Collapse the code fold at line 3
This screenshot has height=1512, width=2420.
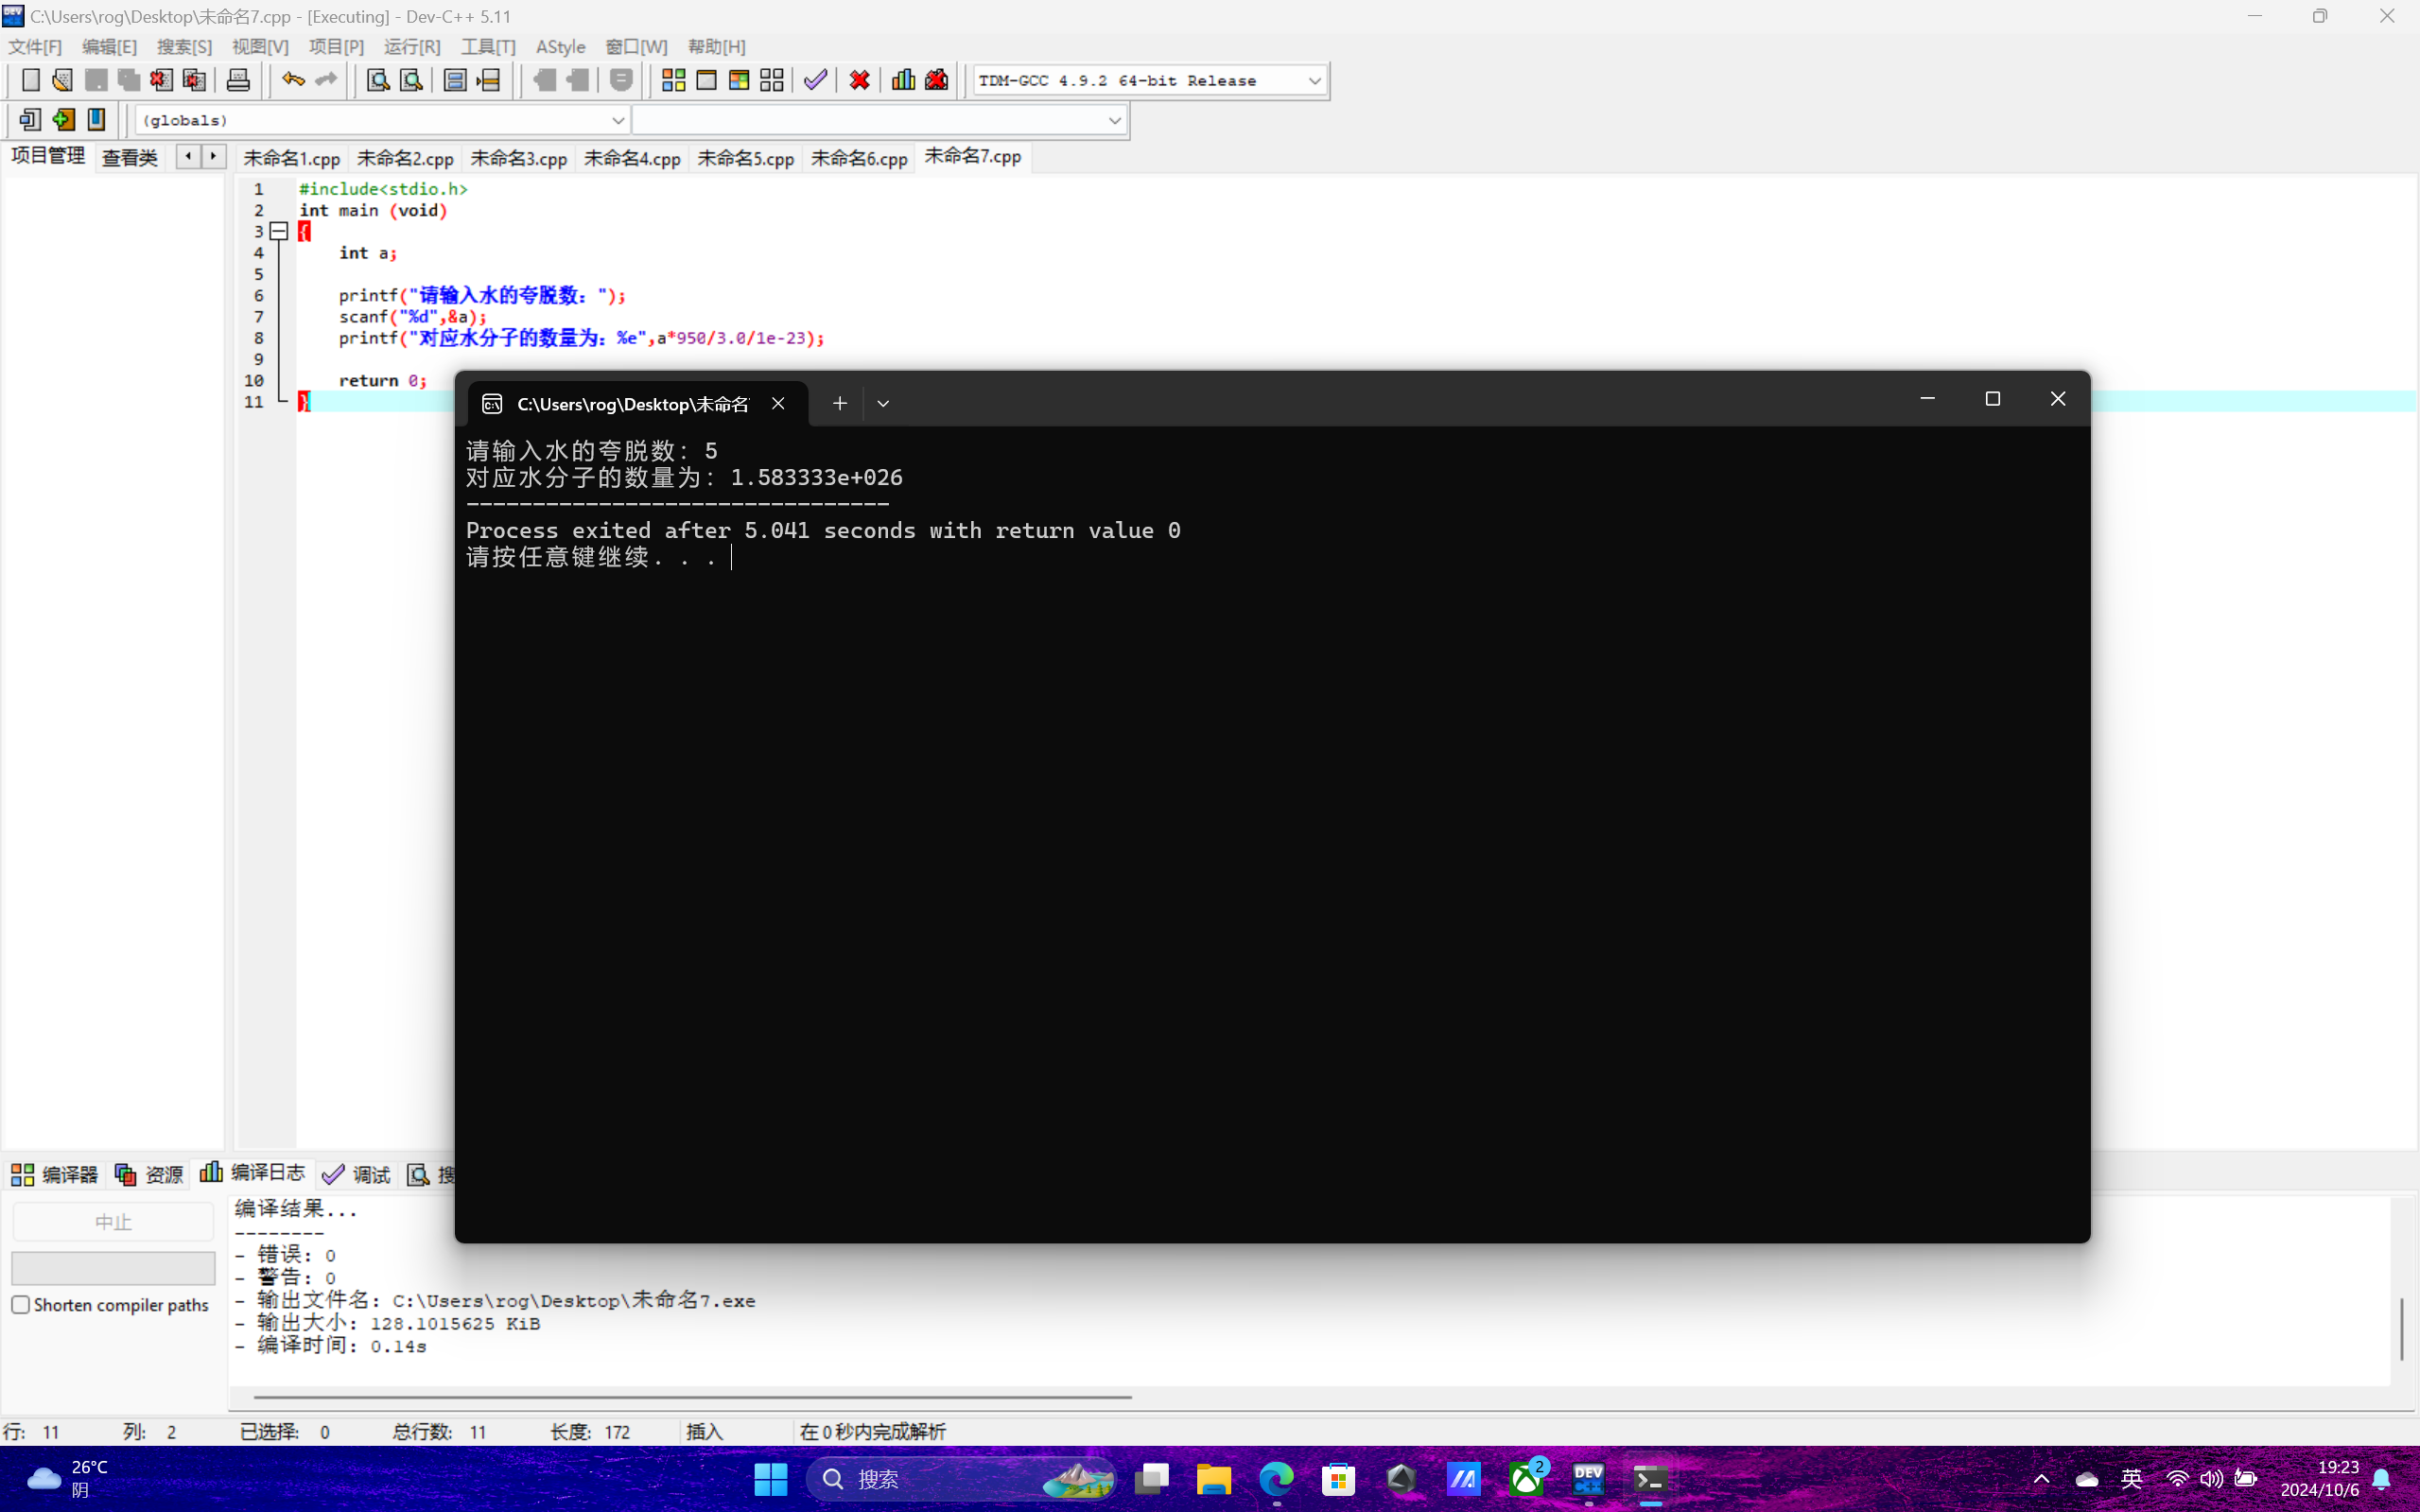[x=279, y=232]
